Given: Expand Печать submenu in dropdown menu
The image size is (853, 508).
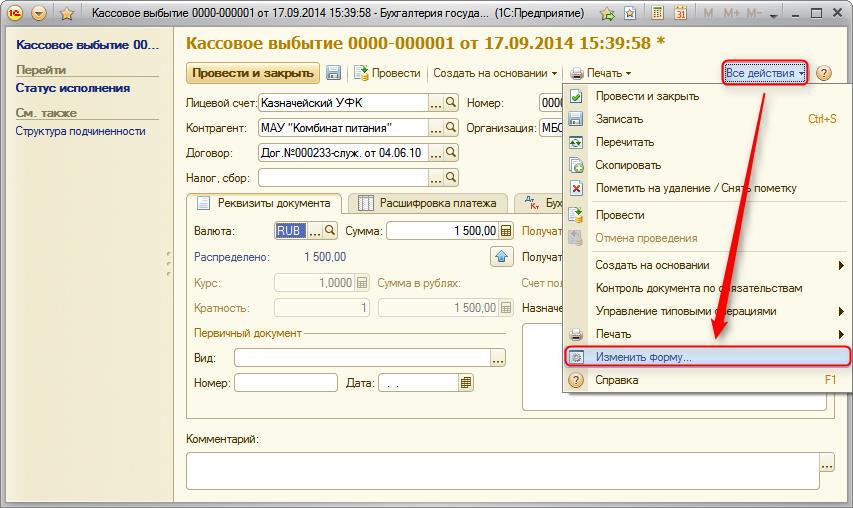Looking at the screenshot, I should (x=707, y=334).
